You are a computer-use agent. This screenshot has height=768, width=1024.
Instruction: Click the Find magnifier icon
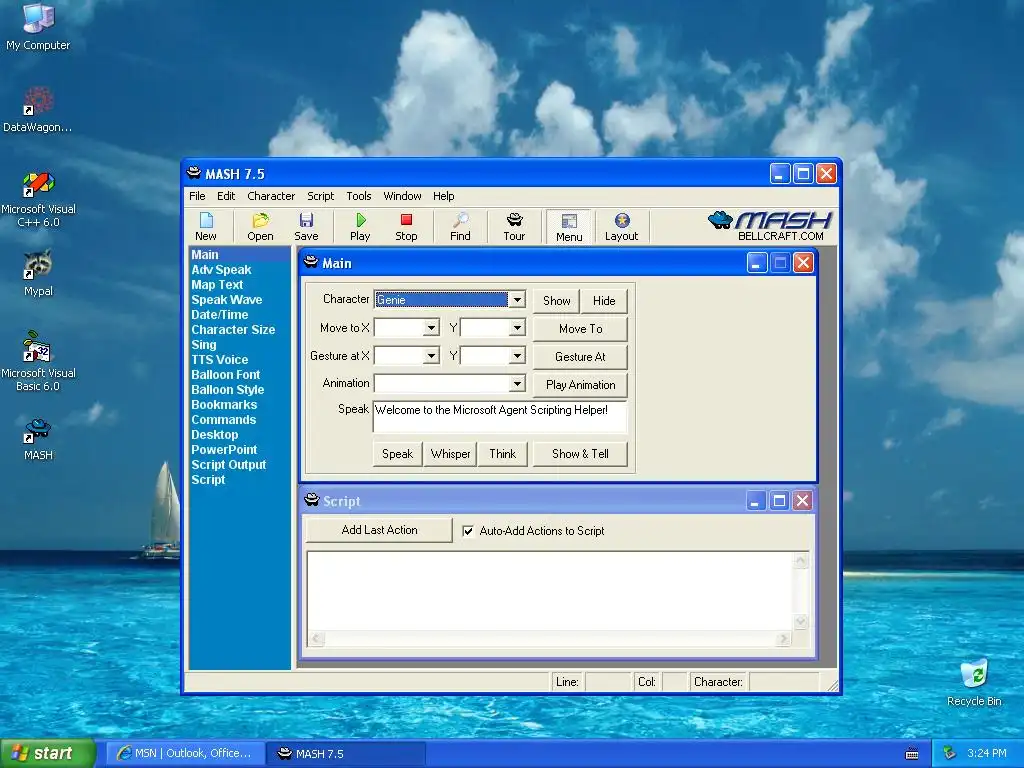[460, 227]
